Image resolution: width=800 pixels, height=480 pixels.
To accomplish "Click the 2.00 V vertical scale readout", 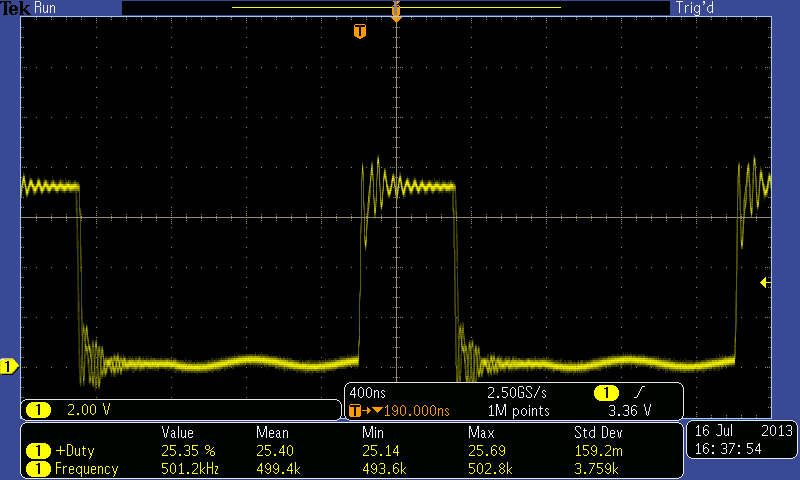I will pyautogui.click(x=88, y=410).
